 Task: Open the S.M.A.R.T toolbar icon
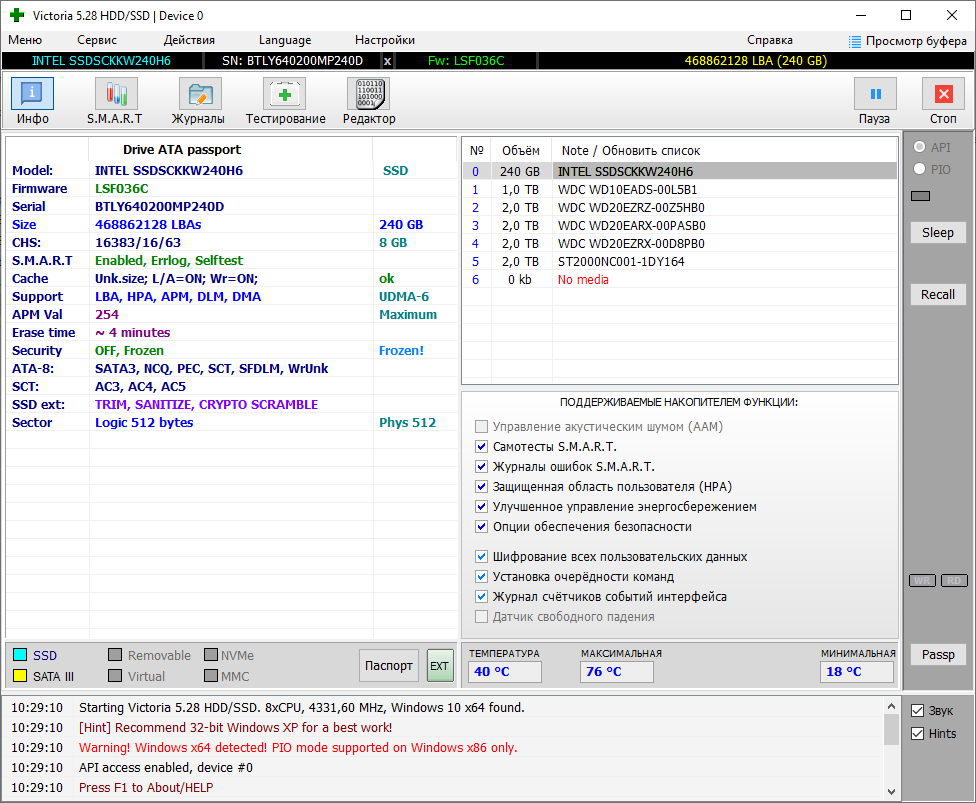[116, 94]
